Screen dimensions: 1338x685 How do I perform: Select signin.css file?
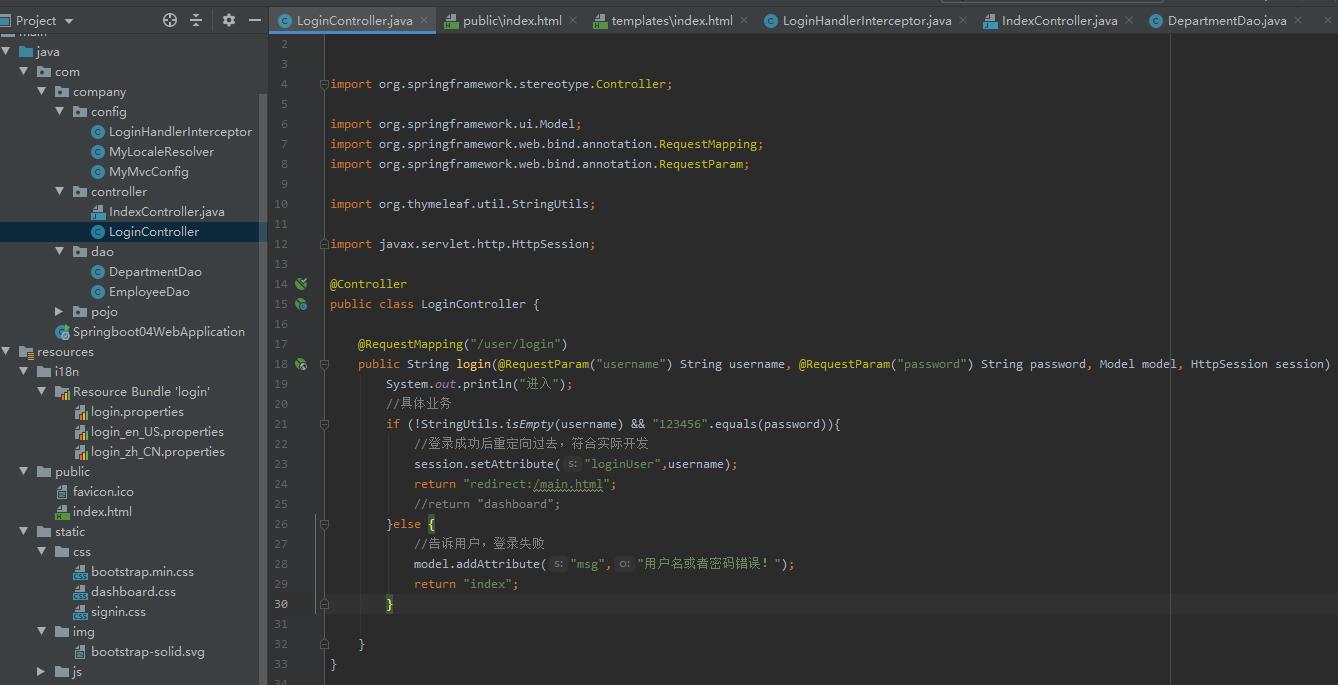pos(118,612)
